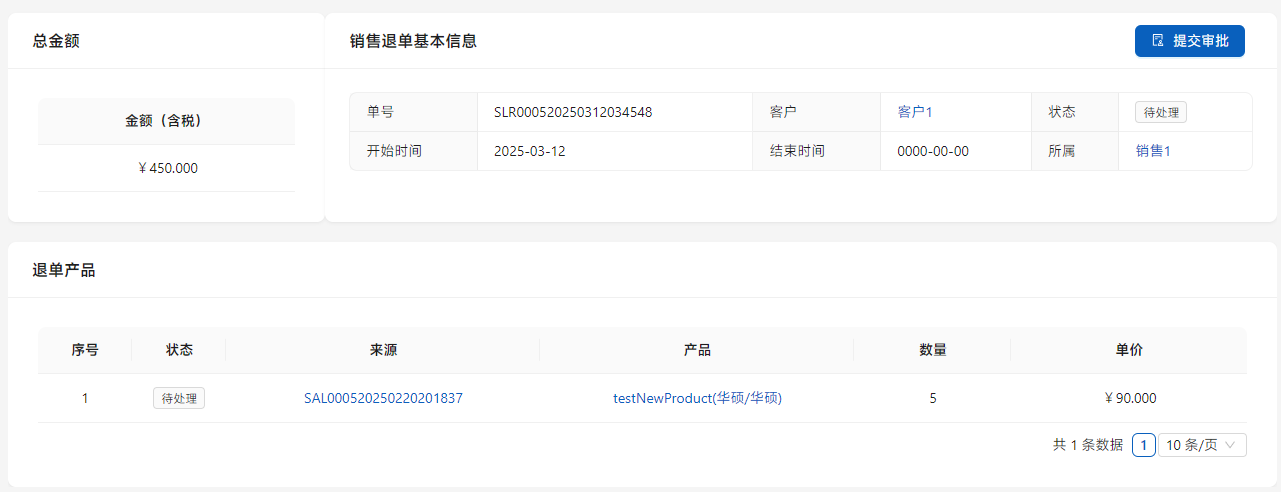Open the 销售1 department link
The width and height of the screenshot is (1281, 492).
point(1152,151)
